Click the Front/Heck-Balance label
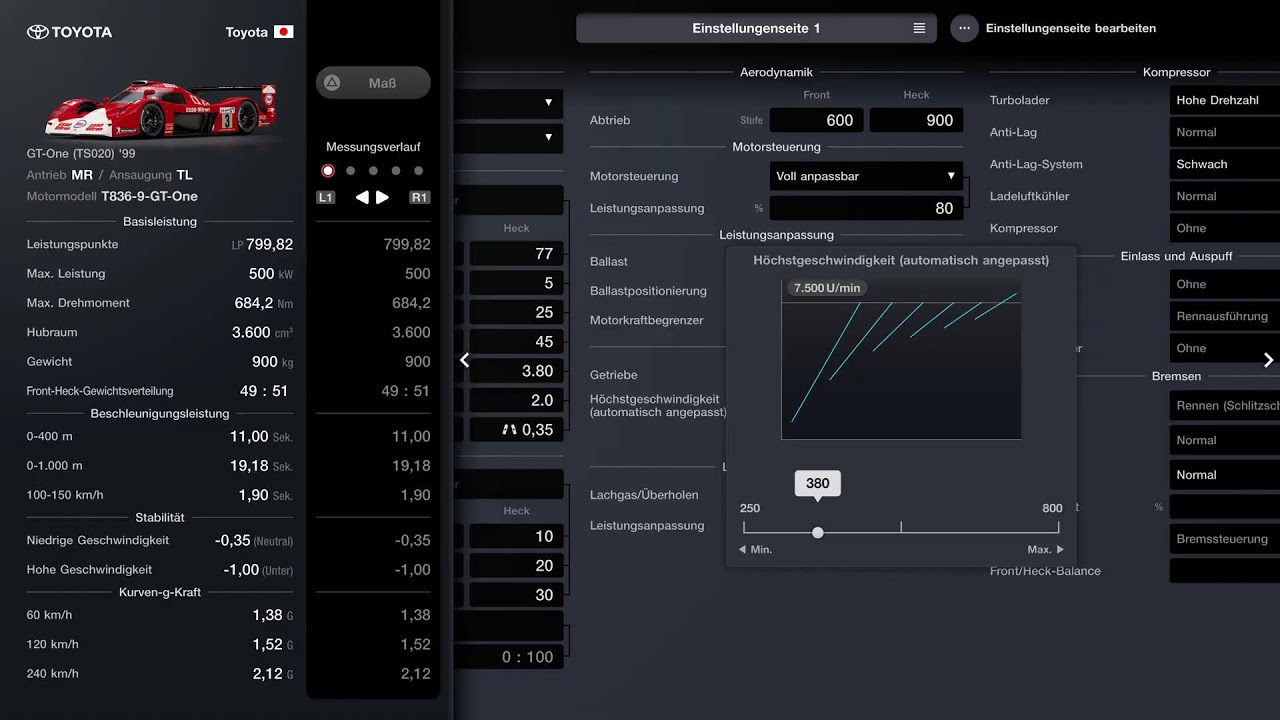 tap(1045, 571)
